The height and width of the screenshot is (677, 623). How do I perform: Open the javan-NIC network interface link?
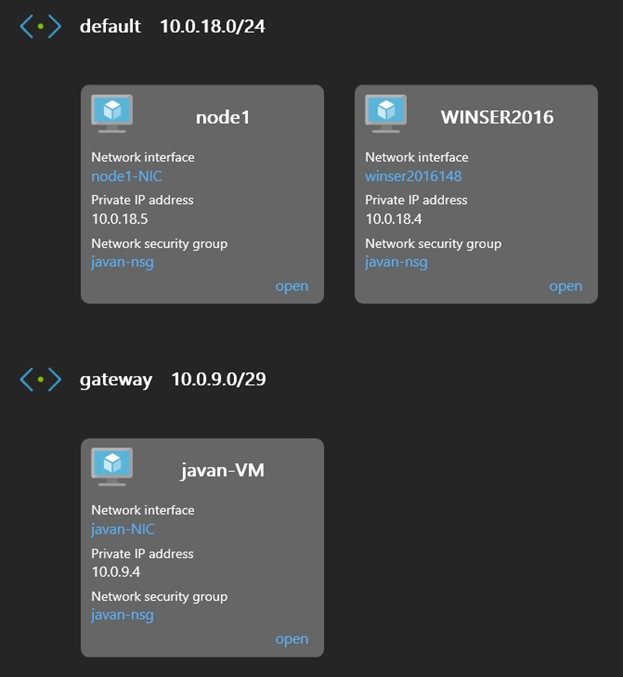click(x=123, y=529)
